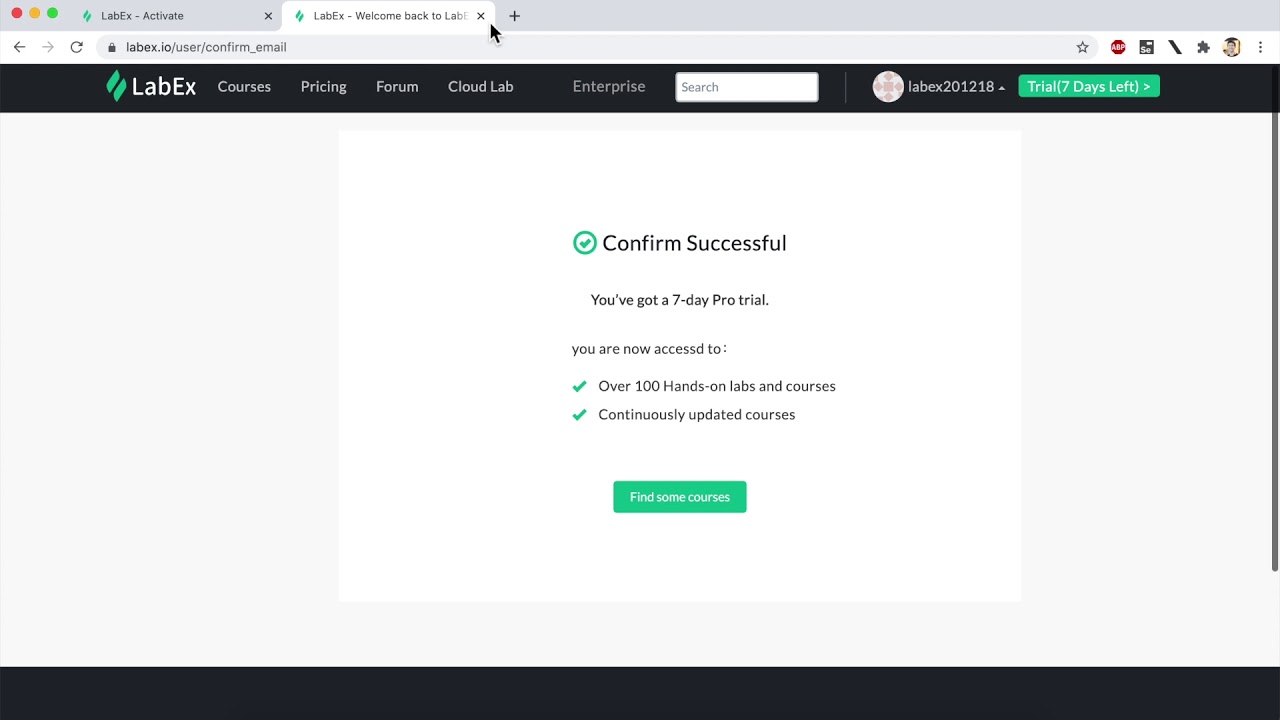Click the Trial(7 Days Left) button
Viewport: 1280px width, 720px height.
pyautogui.click(x=1089, y=87)
